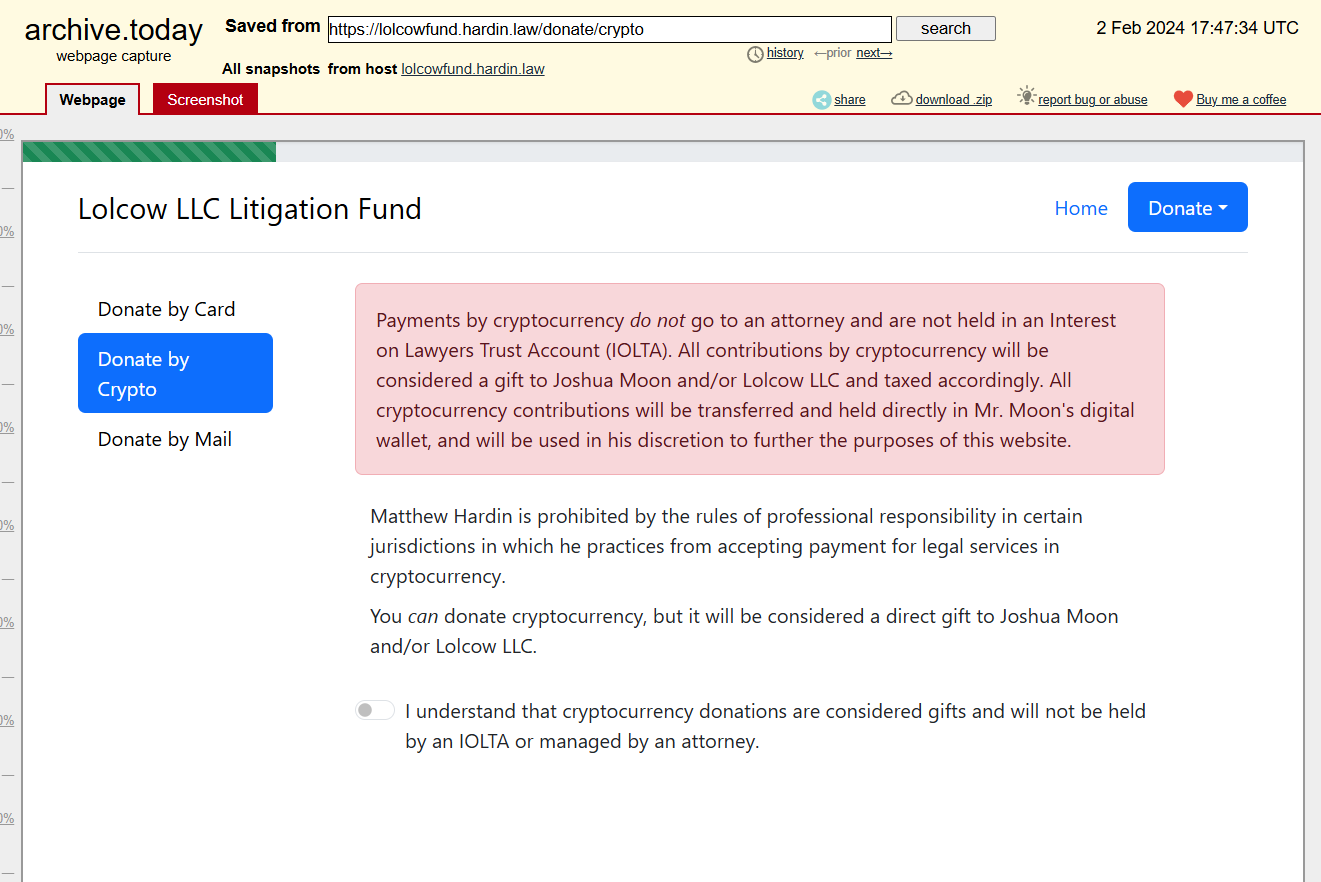Click the report bug lightbulb icon
The image size is (1321, 882).
(1027, 96)
